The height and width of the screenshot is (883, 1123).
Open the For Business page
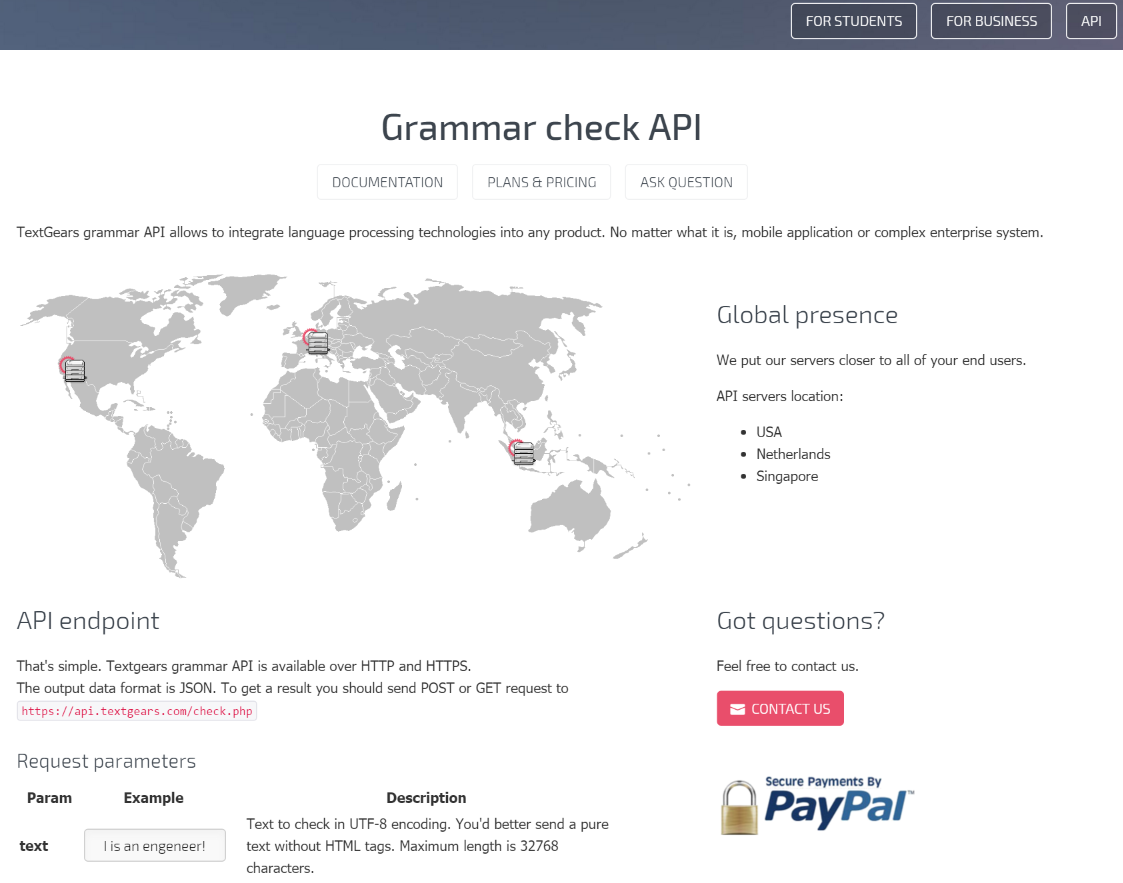[x=991, y=21]
